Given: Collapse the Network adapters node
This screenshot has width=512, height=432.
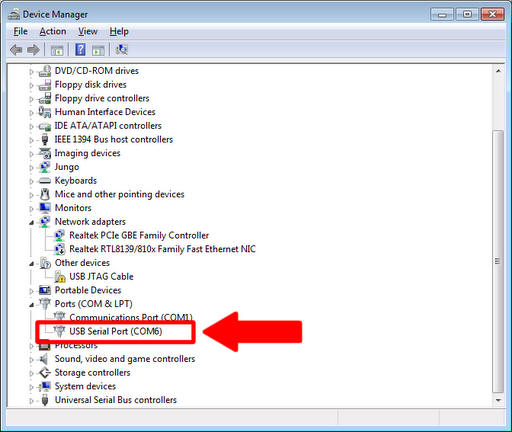Looking at the screenshot, I should (31, 222).
